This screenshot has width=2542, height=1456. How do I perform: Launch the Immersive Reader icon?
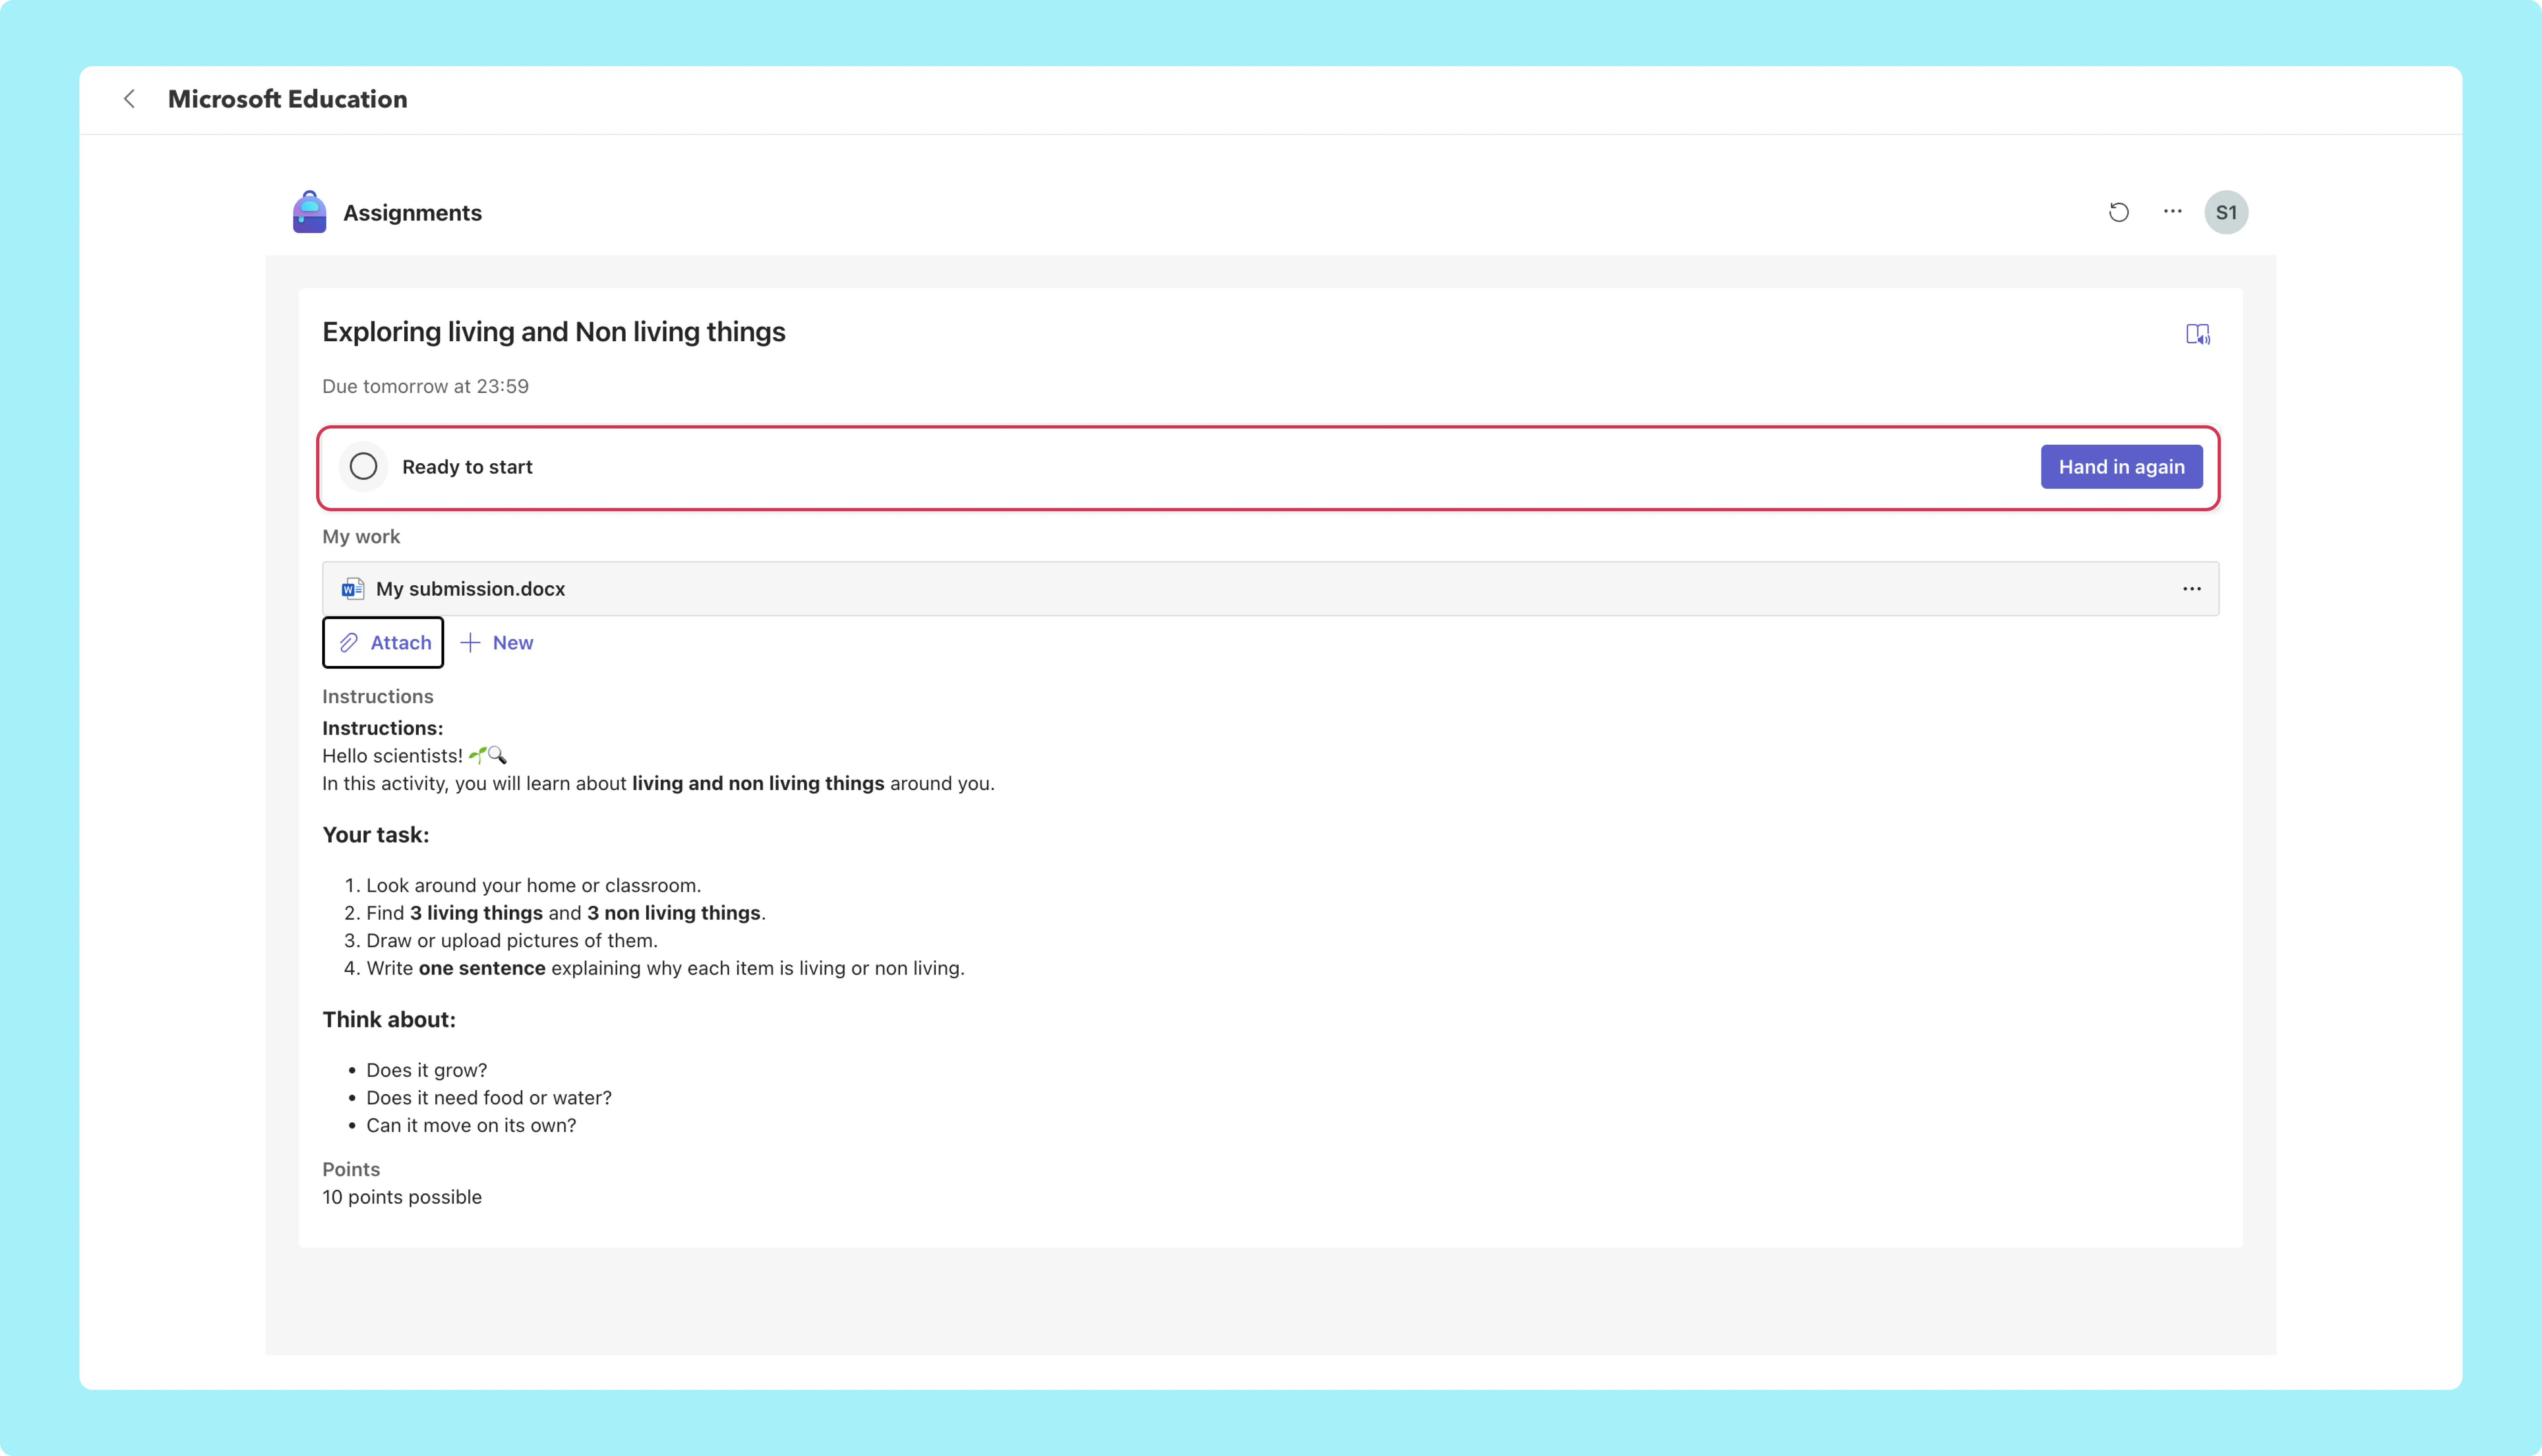click(2197, 334)
